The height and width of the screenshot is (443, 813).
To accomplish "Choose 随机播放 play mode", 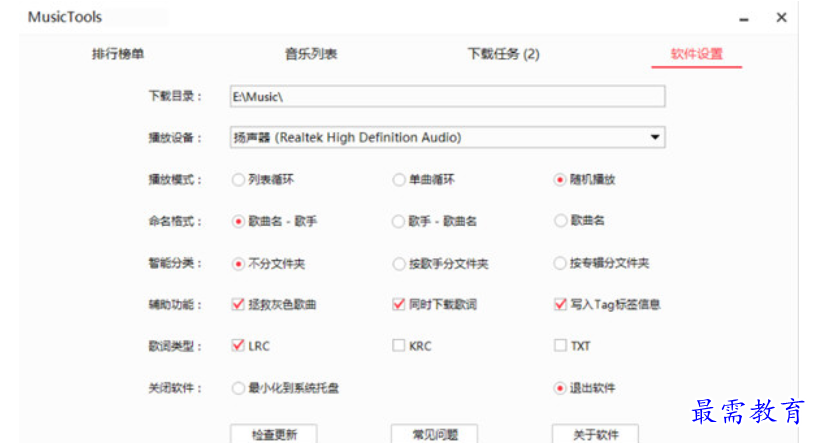I will pos(559,180).
